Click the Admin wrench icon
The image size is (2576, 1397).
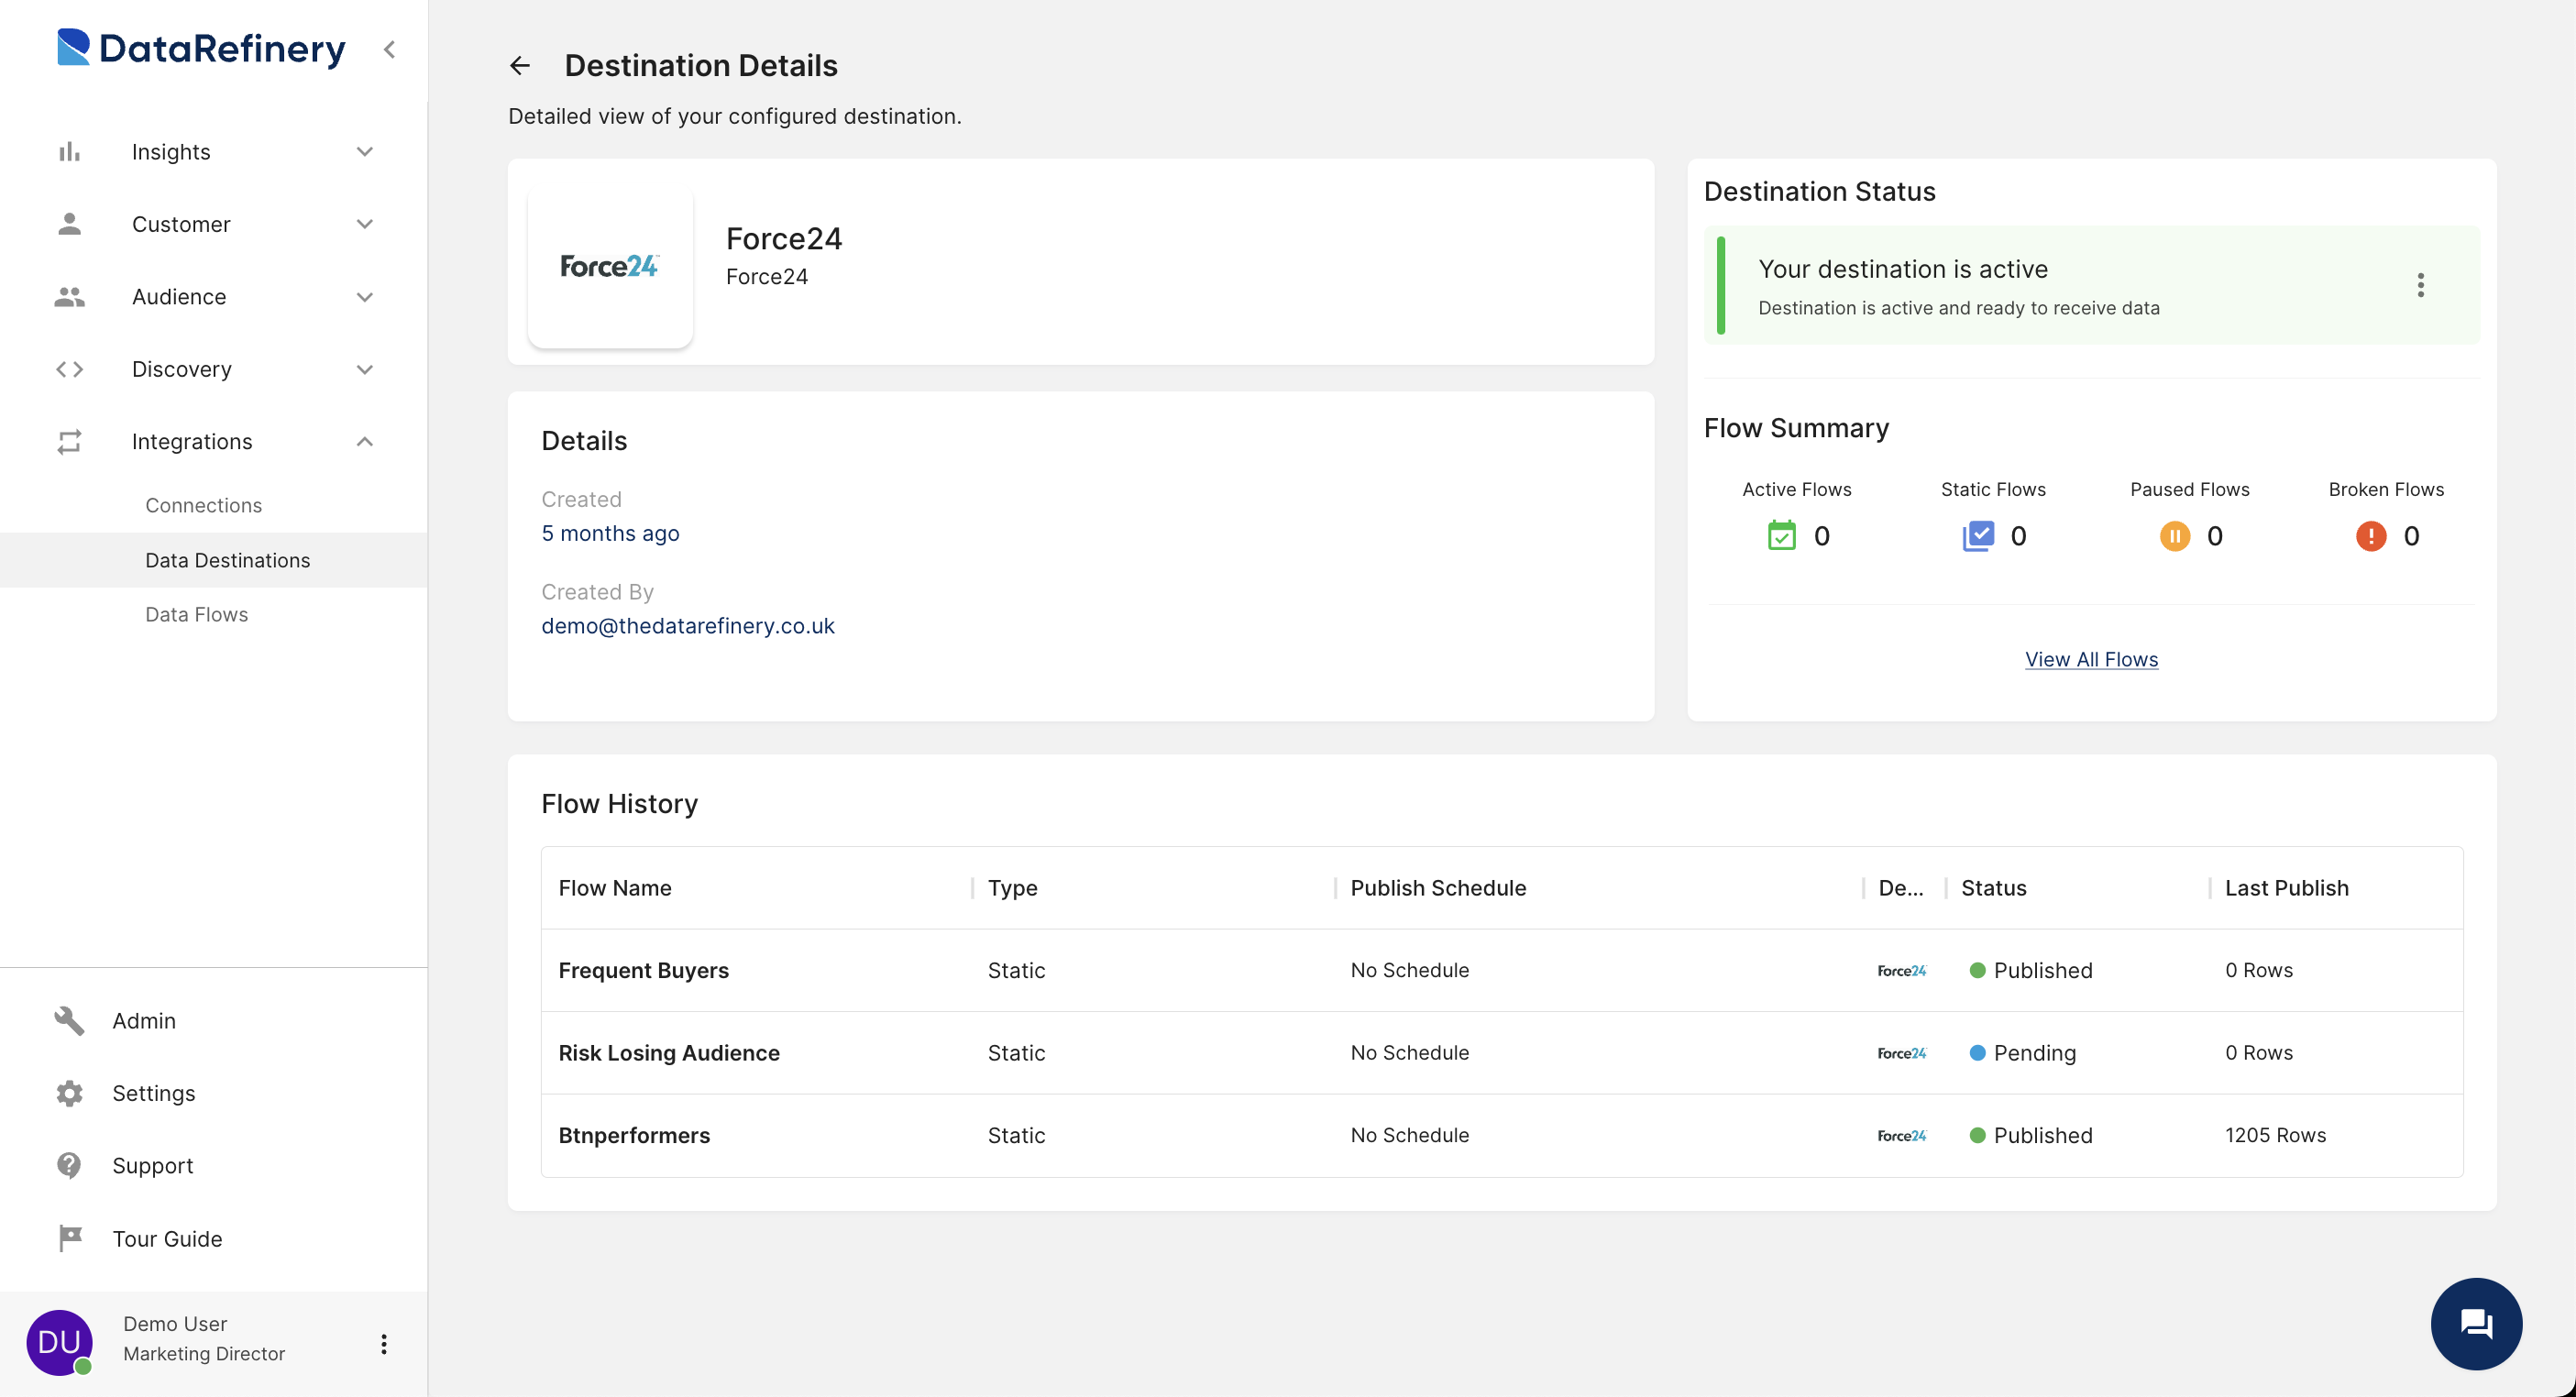pyautogui.click(x=69, y=1021)
